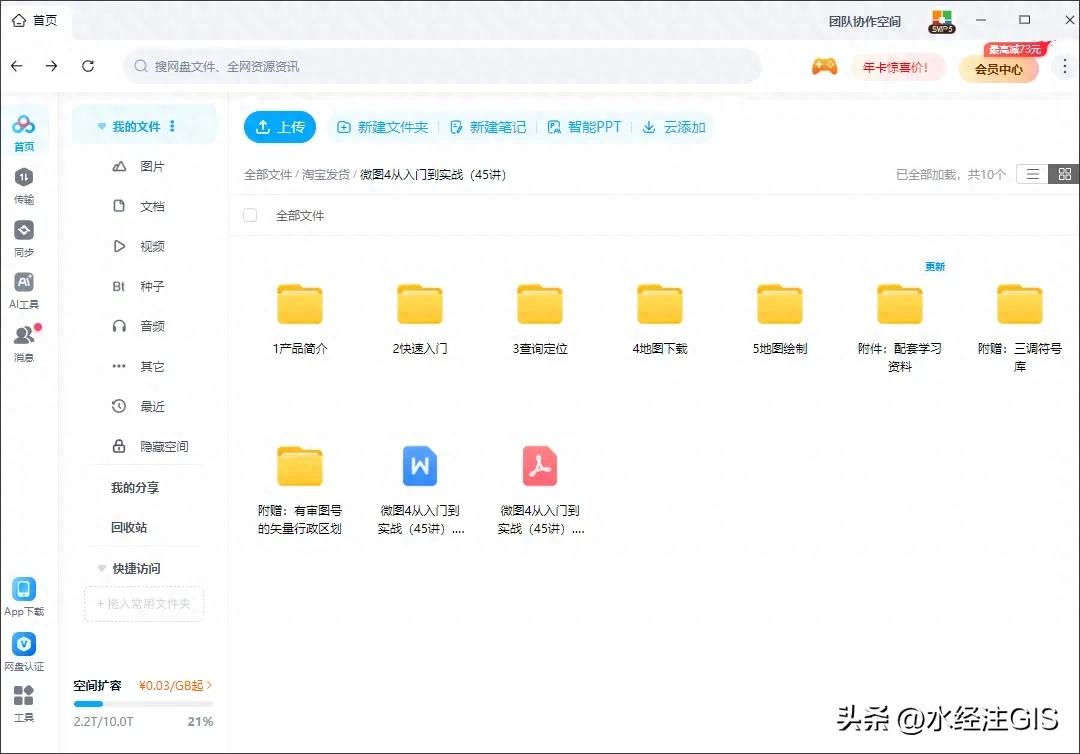Click the game controller icon

pyautogui.click(x=824, y=67)
